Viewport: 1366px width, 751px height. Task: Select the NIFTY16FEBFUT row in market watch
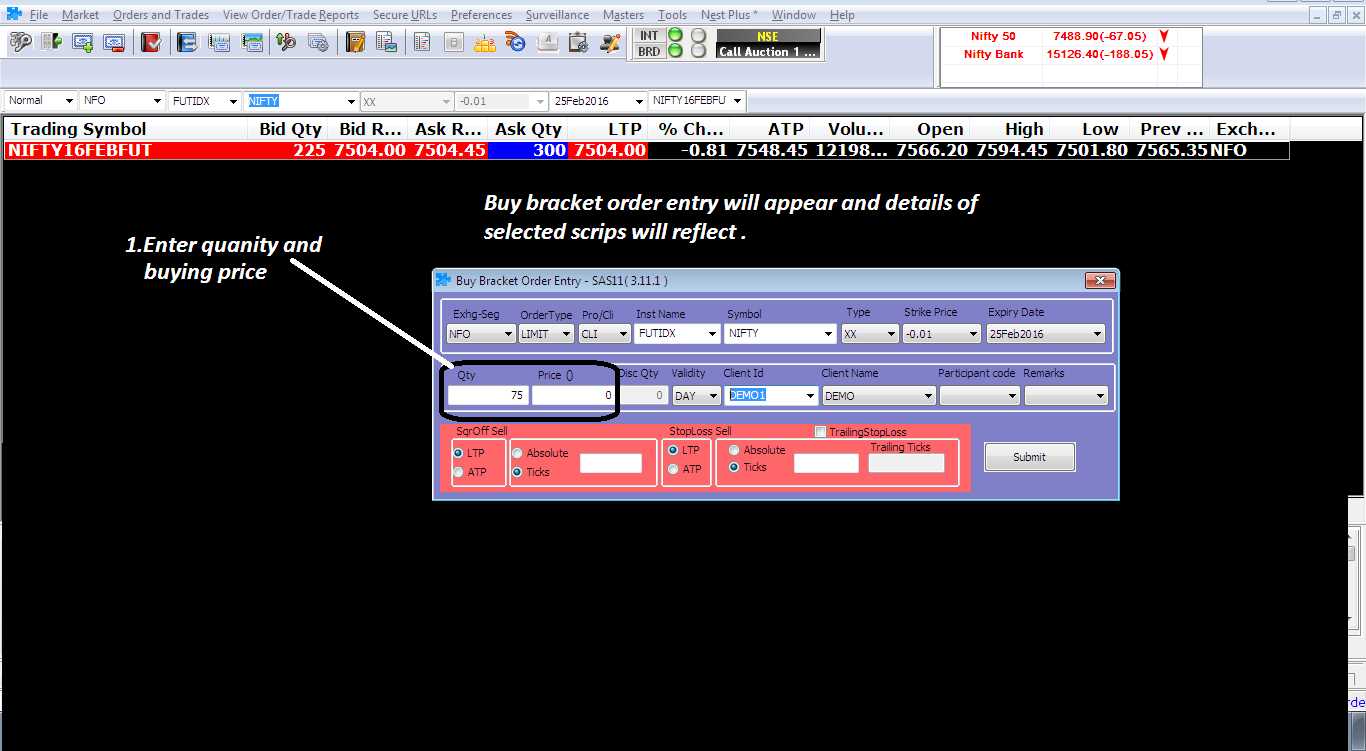tap(126, 151)
